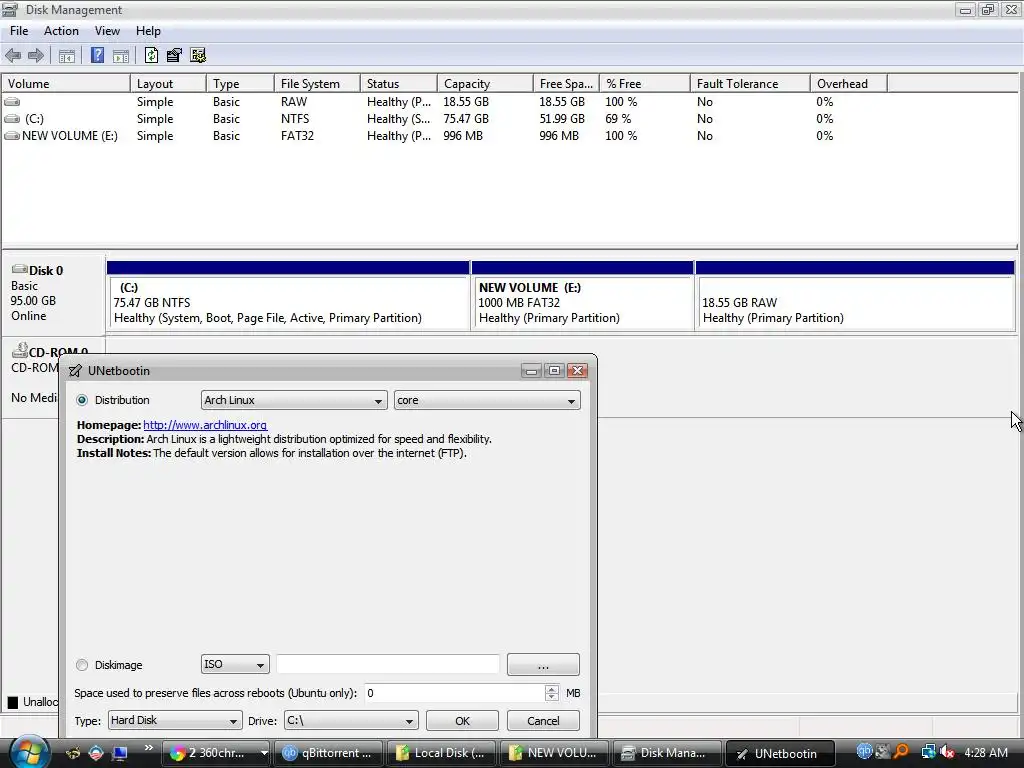Click the qBittorrent tray icon
1024x768 pixels.
click(864, 752)
